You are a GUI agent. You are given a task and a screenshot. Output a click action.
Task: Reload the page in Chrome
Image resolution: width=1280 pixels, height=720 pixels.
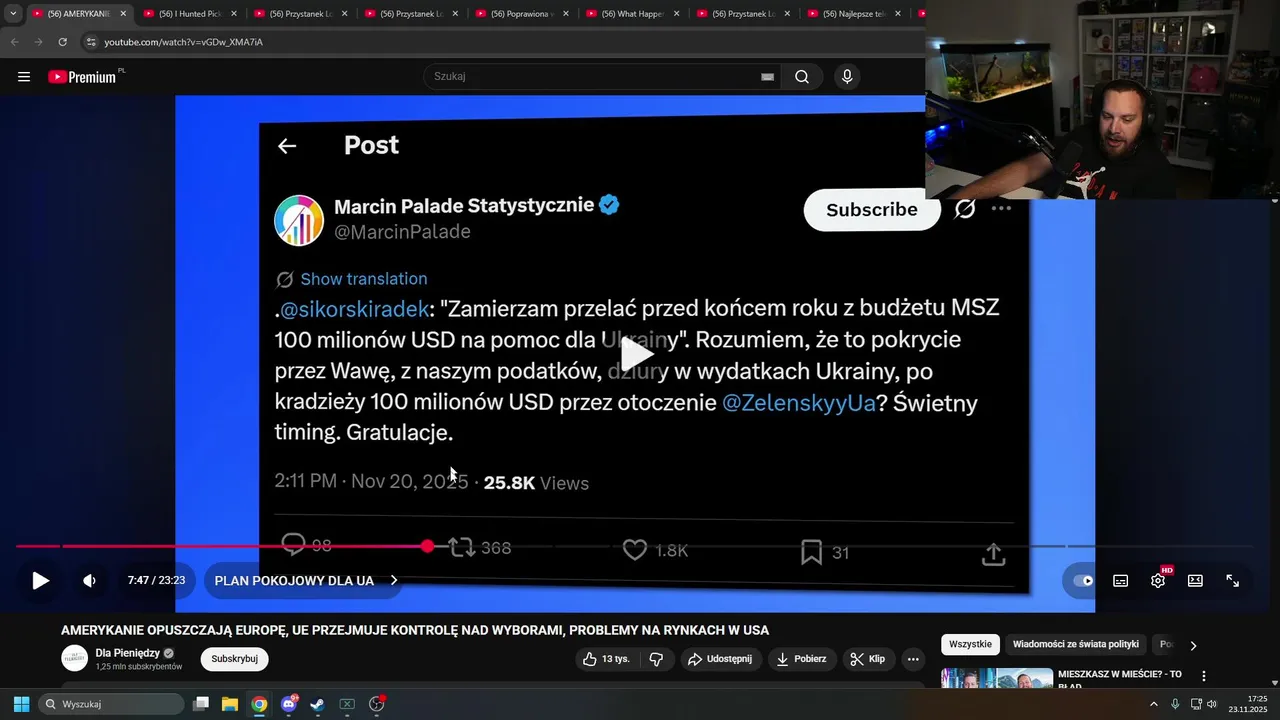(62, 42)
